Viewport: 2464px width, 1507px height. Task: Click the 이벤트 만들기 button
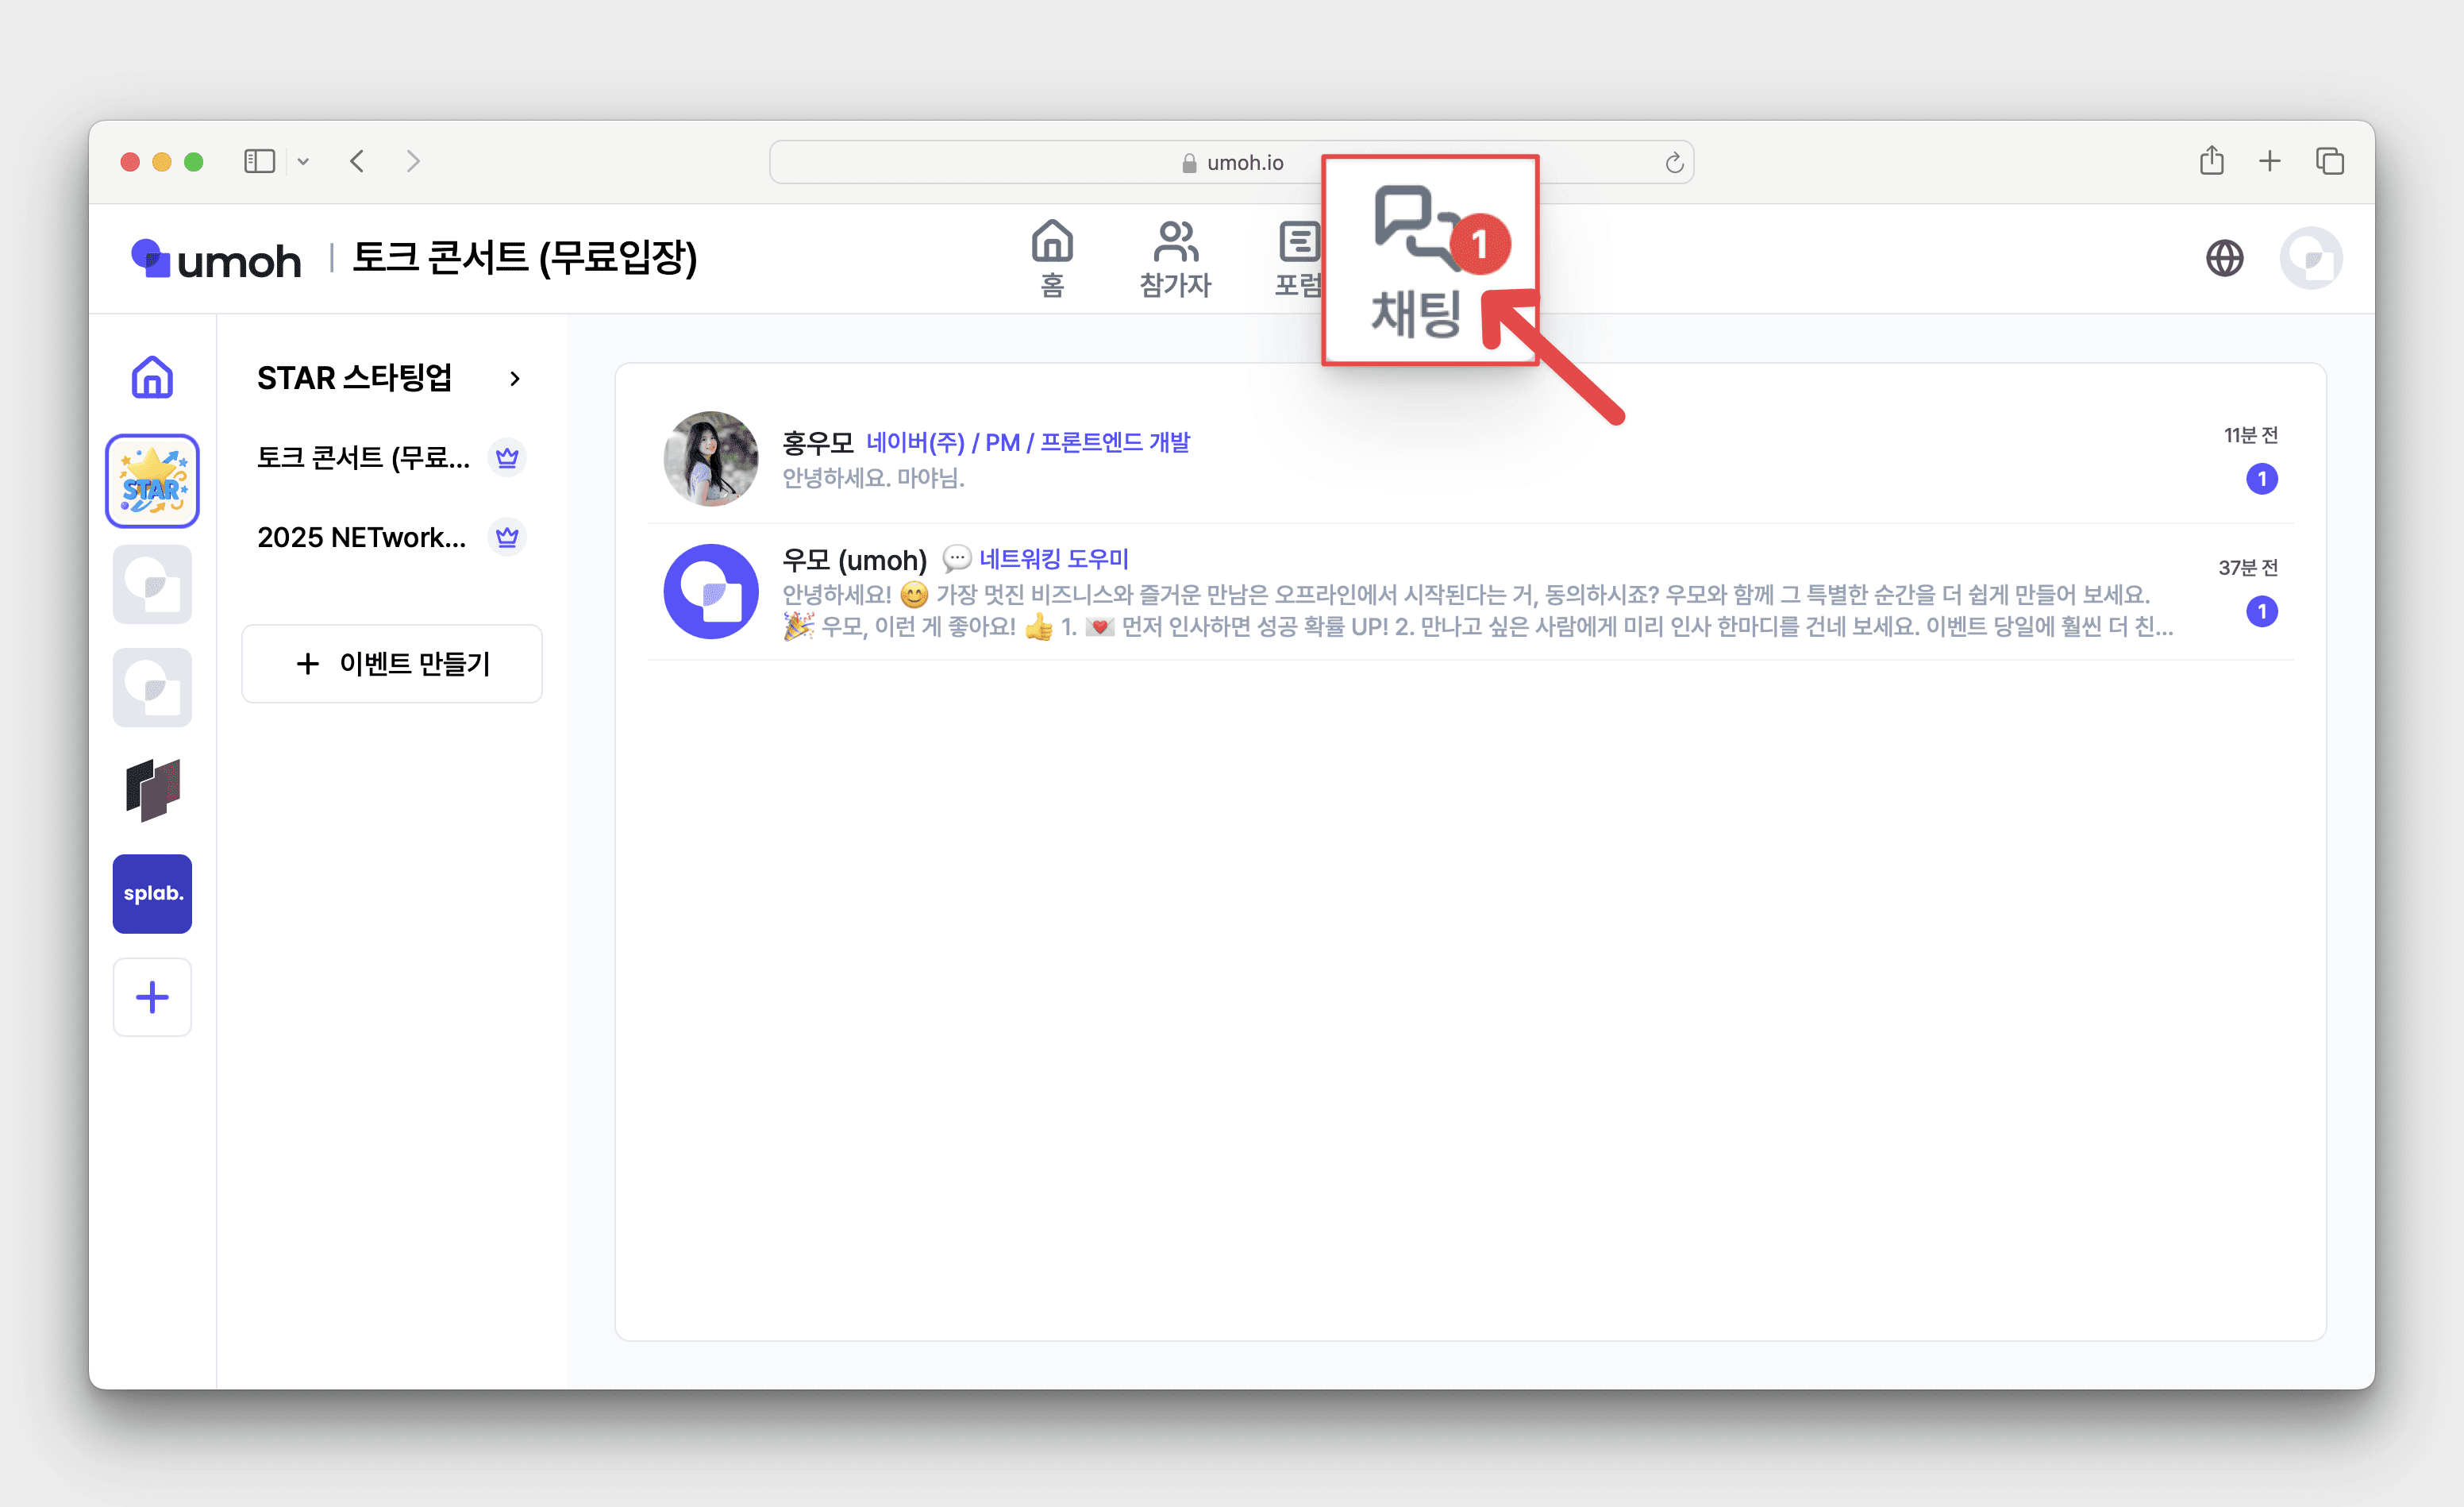pos(392,664)
